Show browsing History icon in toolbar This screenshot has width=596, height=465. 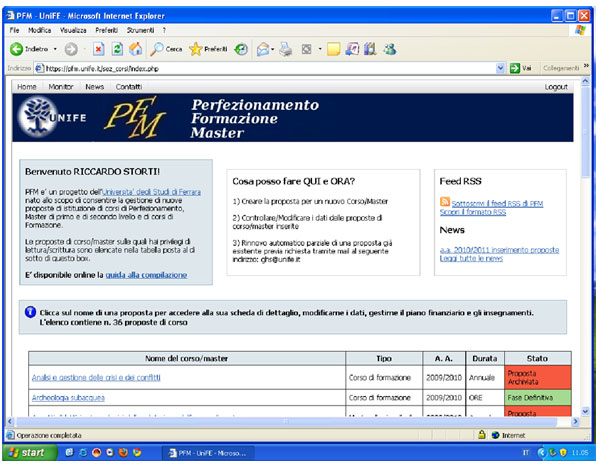point(241,49)
